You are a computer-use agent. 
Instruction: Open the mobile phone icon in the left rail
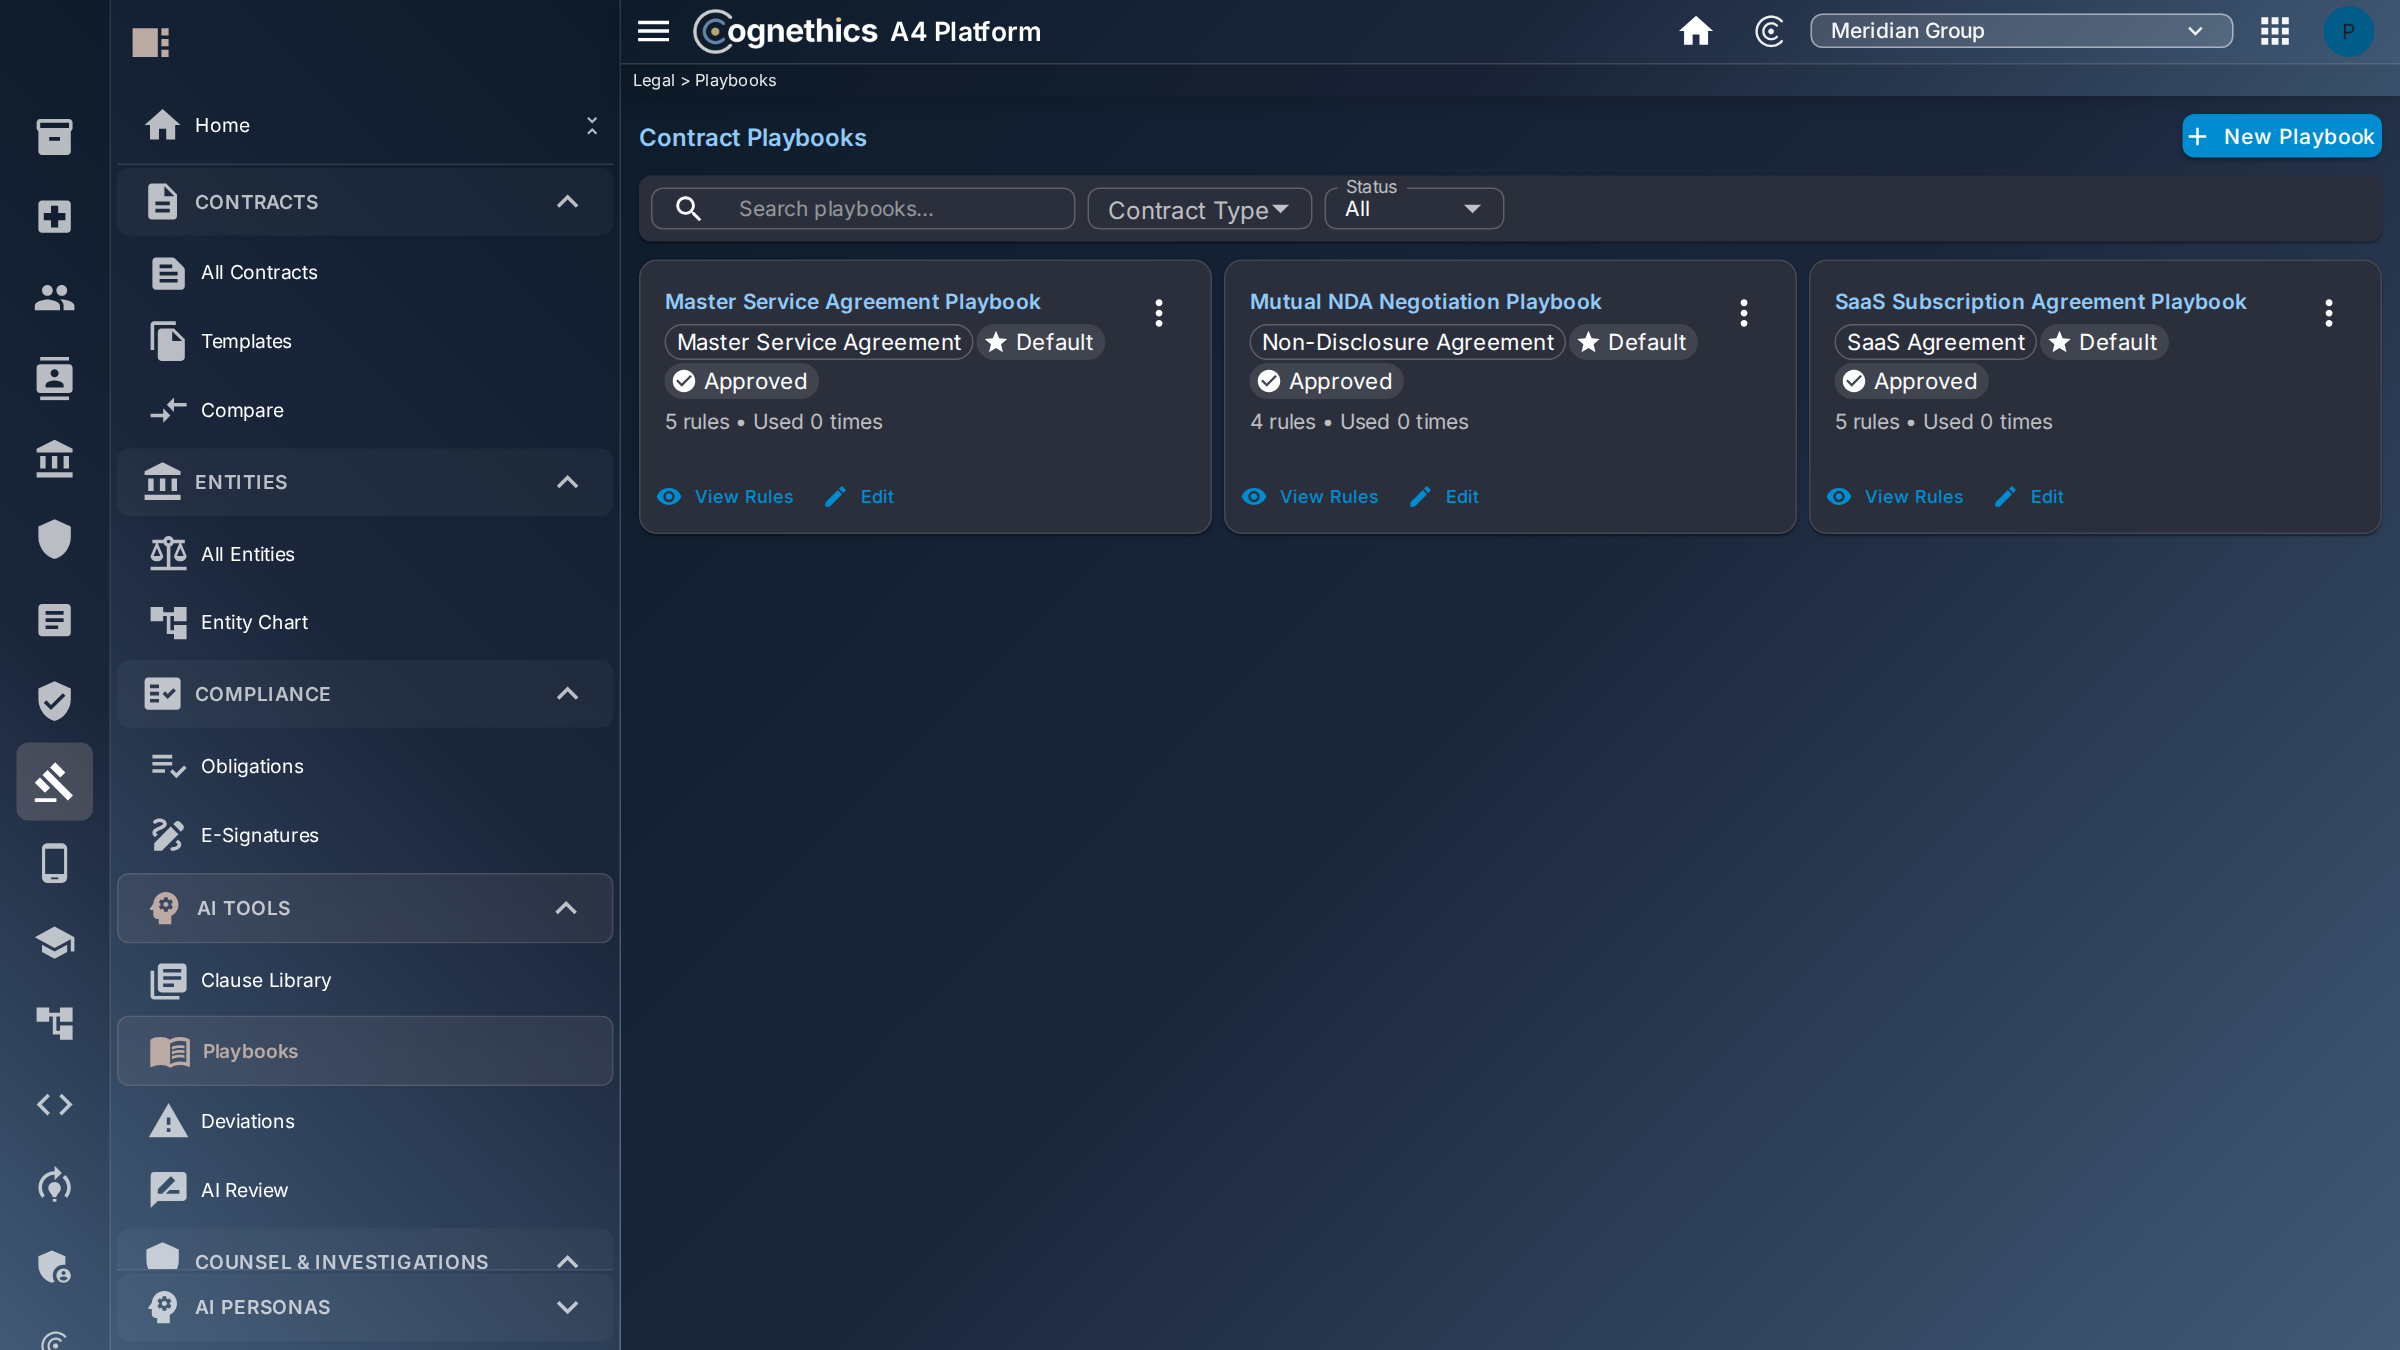(54, 863)
